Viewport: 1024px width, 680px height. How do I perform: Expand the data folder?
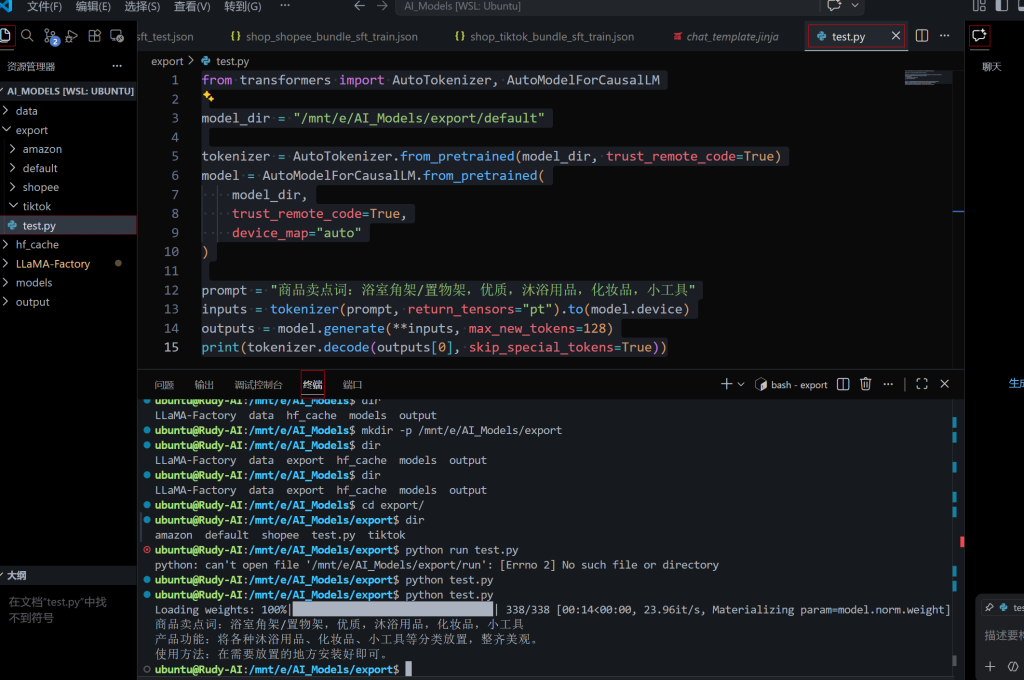click(26, 111)
